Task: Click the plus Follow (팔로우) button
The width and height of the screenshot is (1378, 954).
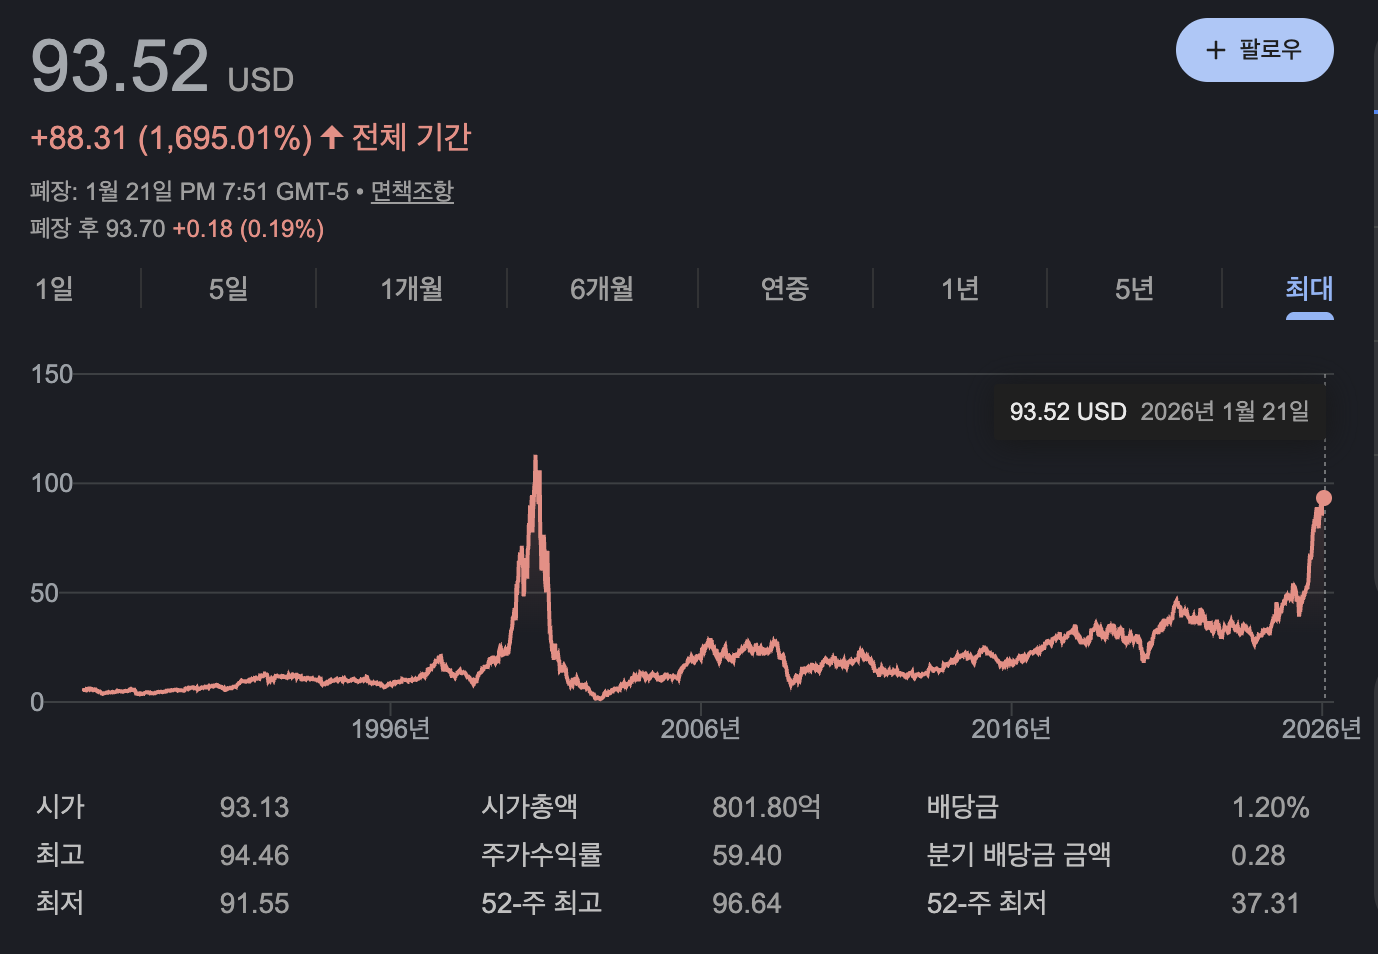Action: [x=1254, y=50]
